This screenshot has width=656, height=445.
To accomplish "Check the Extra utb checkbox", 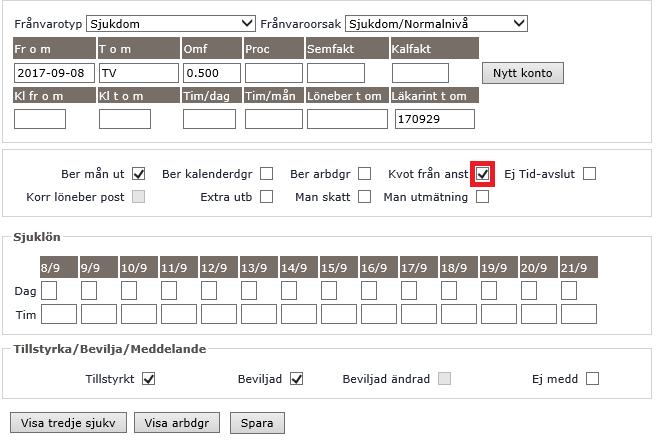I will pyautogui.click(x=266, y=197).
